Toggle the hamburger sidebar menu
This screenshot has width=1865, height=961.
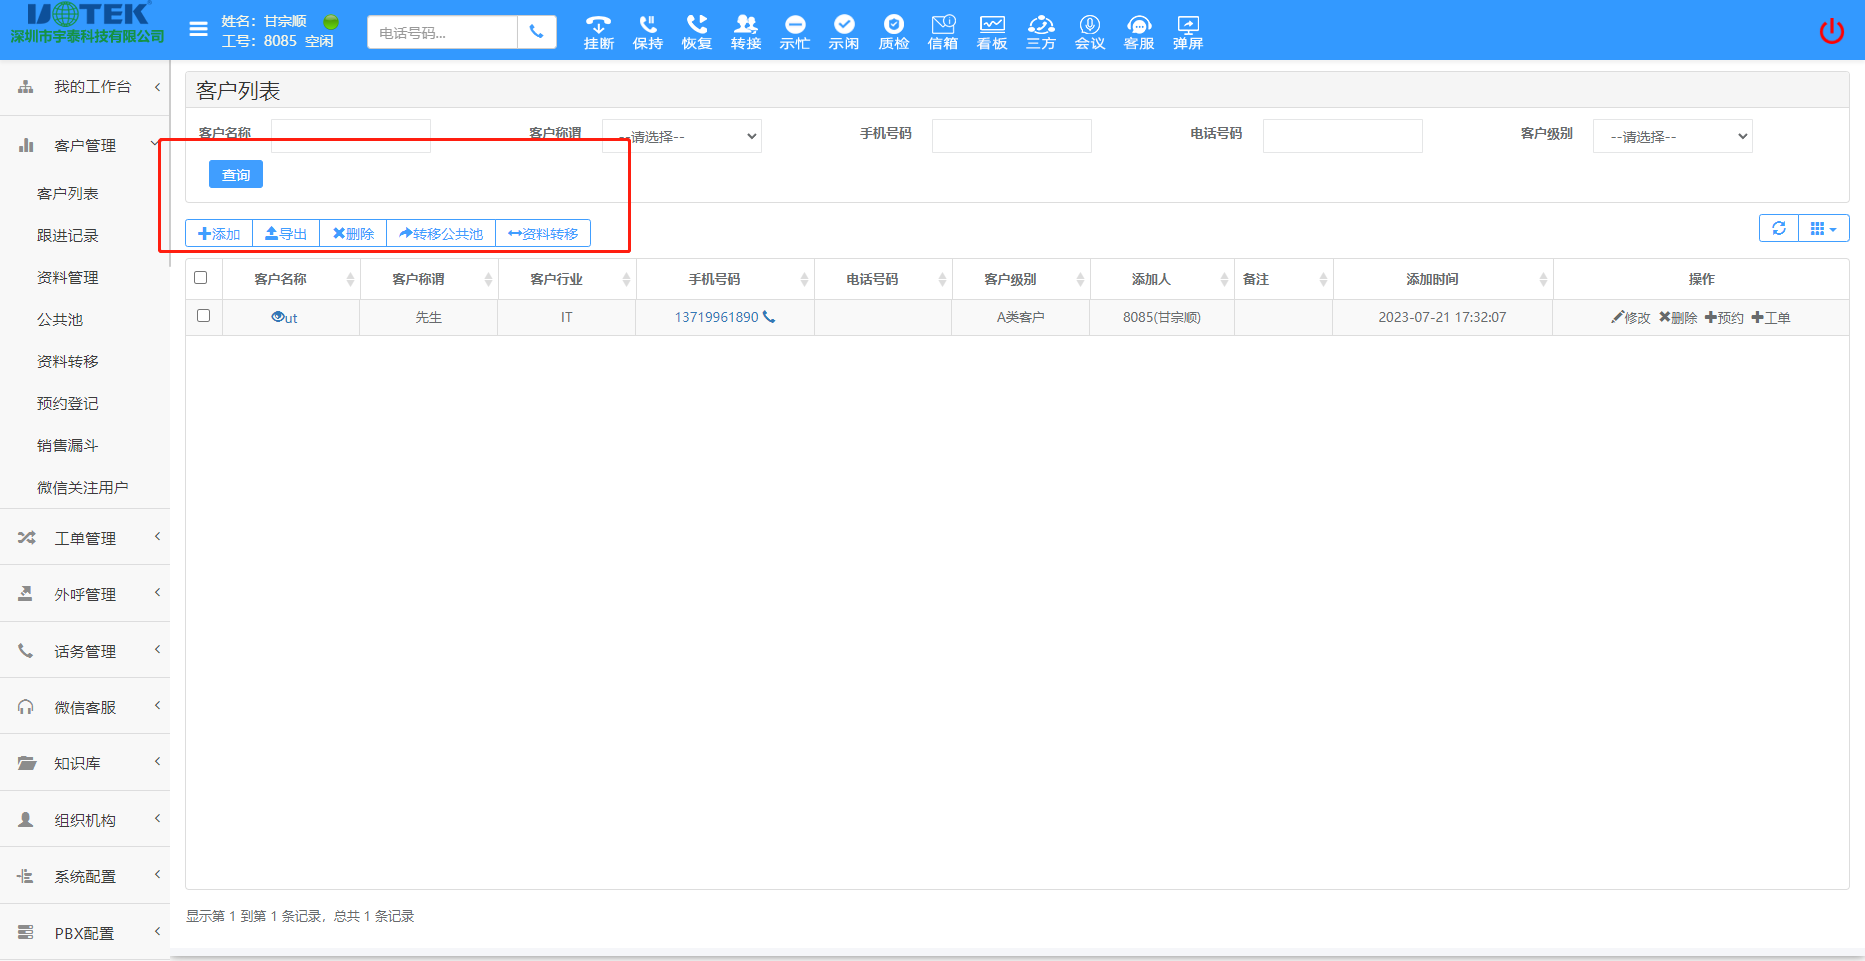pyautogui.click(x=199, y=29)
